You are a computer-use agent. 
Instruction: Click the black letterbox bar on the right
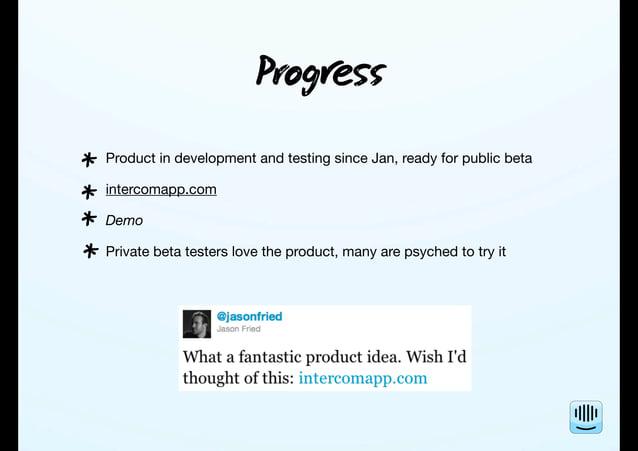click(x=629, y=226)
